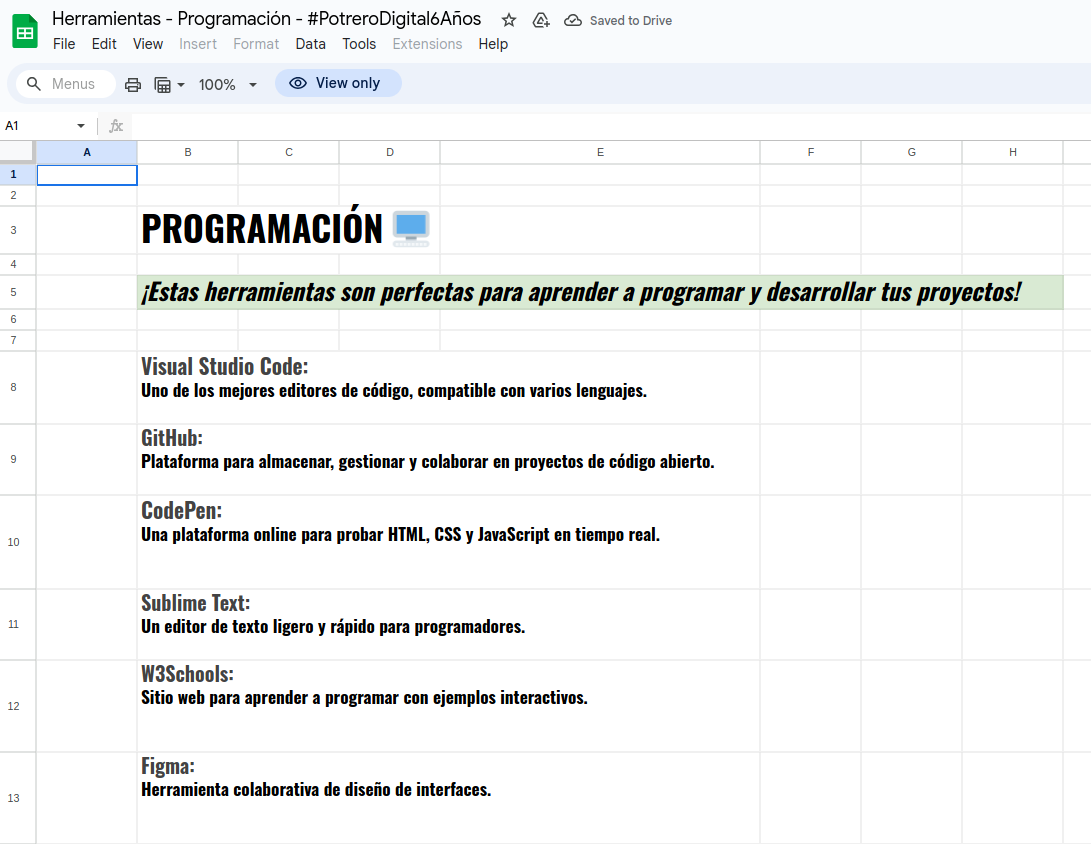Click the 'W3Schools:' cell
Viewport: 1091px width, 844px height.
tap(449, 706)
